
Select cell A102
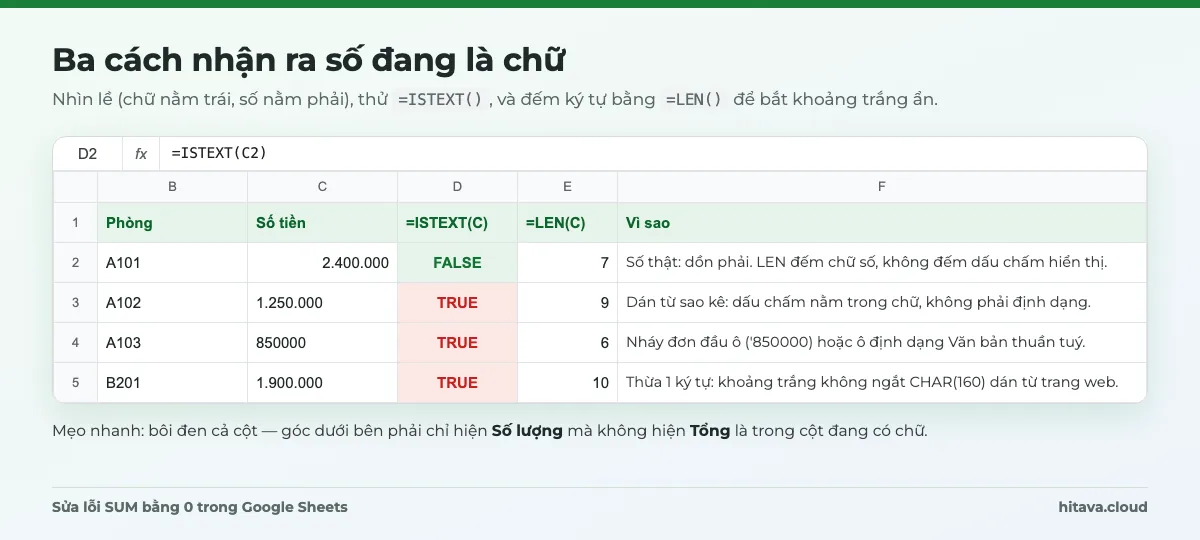(x=173, y=303)
